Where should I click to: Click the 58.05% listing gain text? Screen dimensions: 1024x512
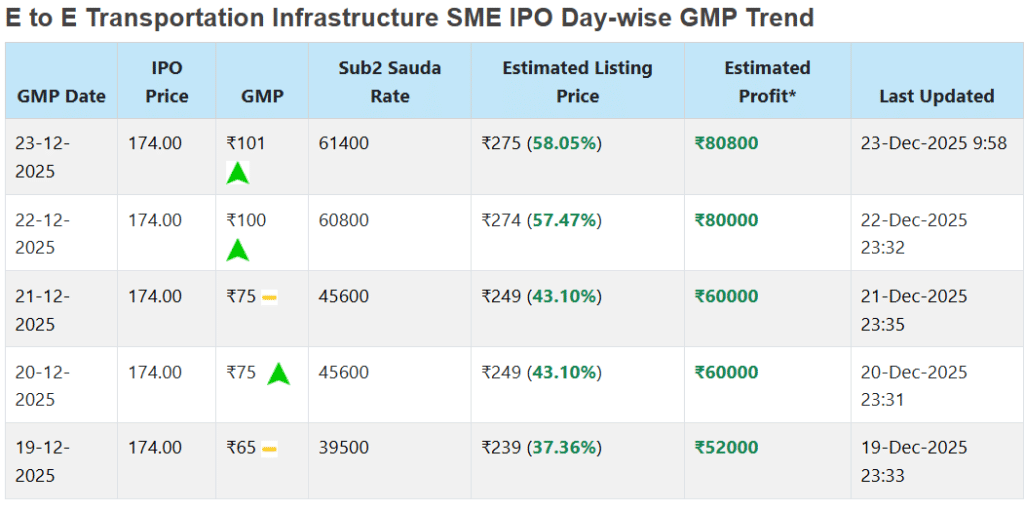565,143
